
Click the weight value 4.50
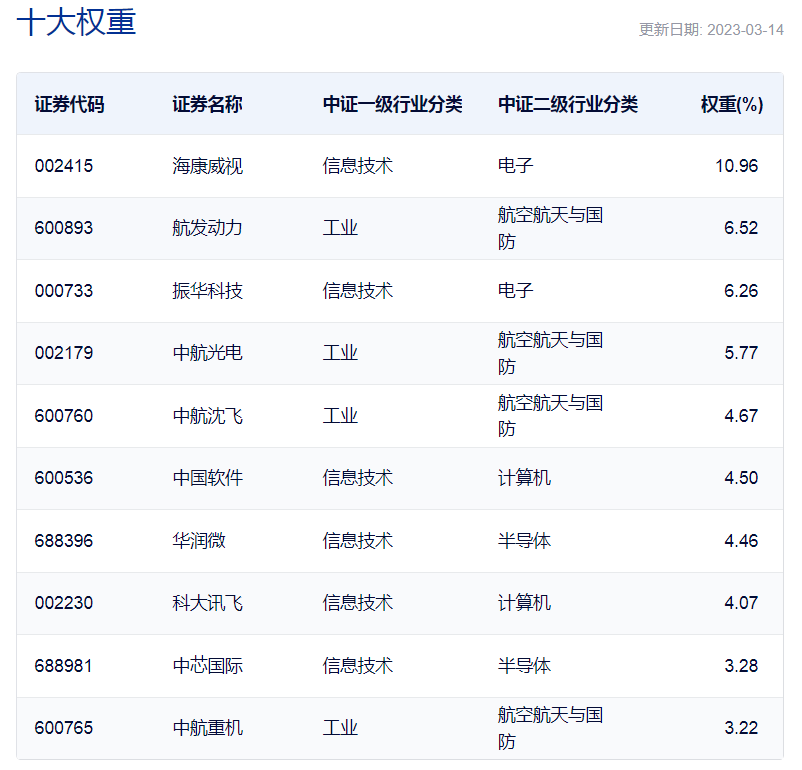[741, 477]
